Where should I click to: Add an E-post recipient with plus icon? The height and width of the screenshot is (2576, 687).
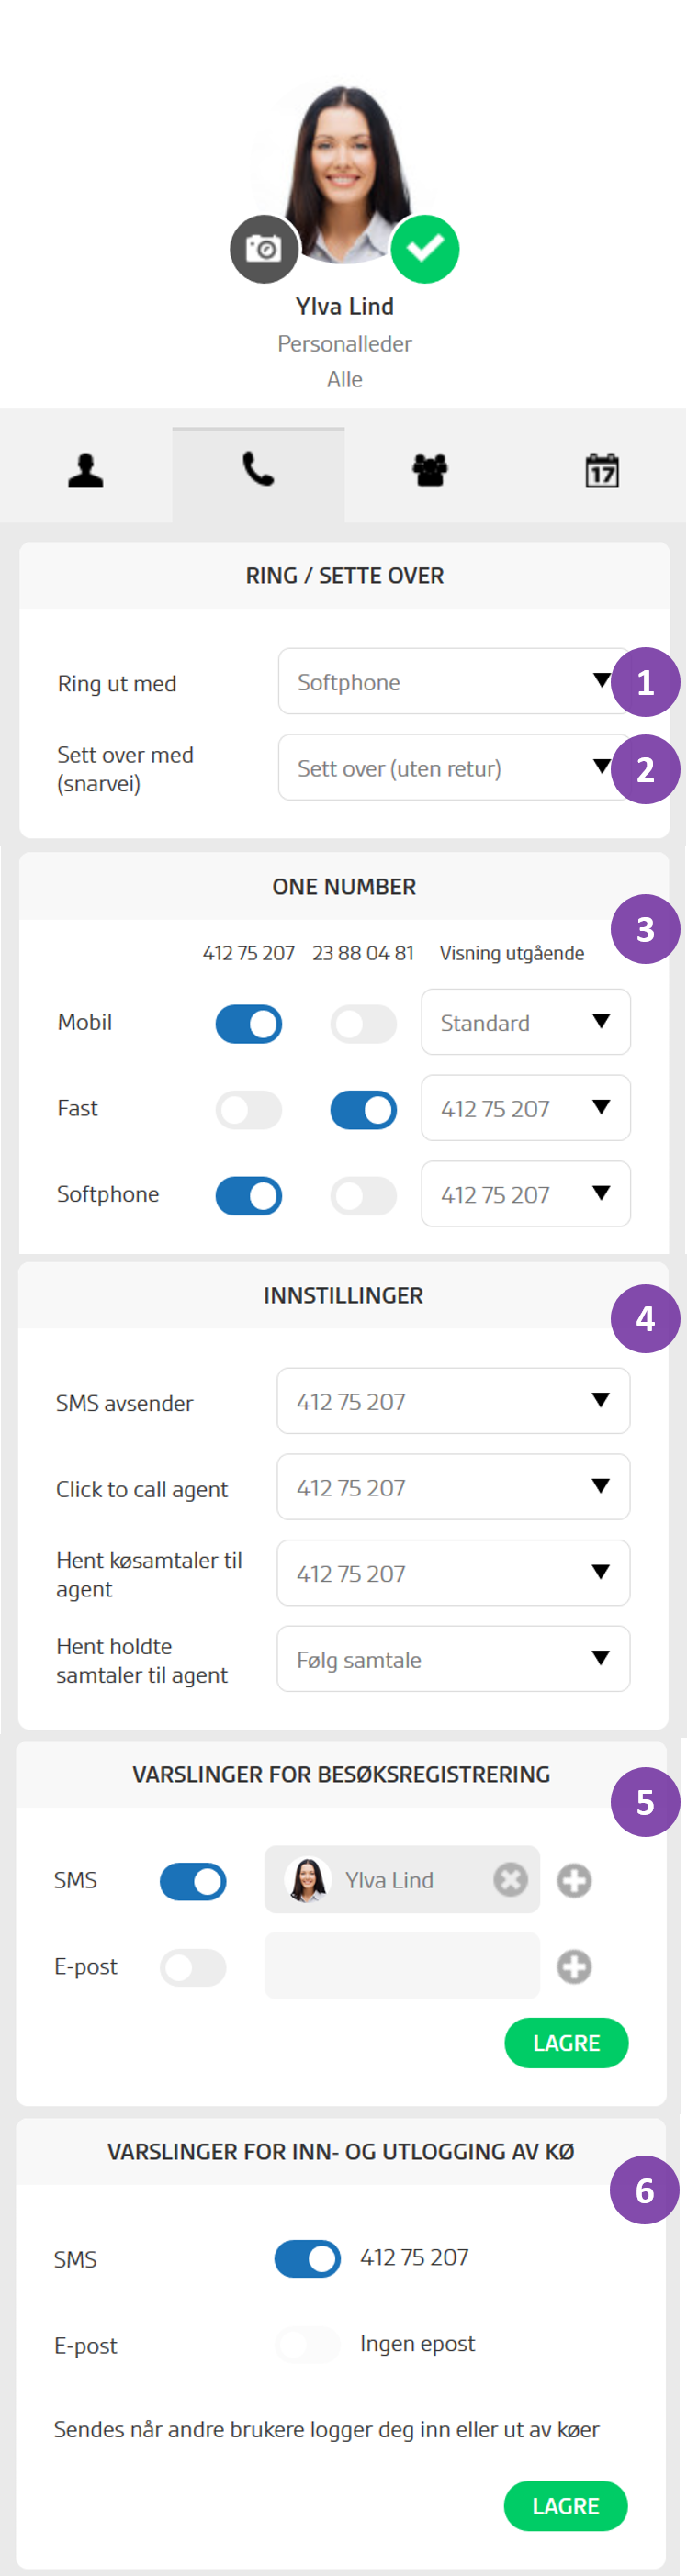[574, 1967]
